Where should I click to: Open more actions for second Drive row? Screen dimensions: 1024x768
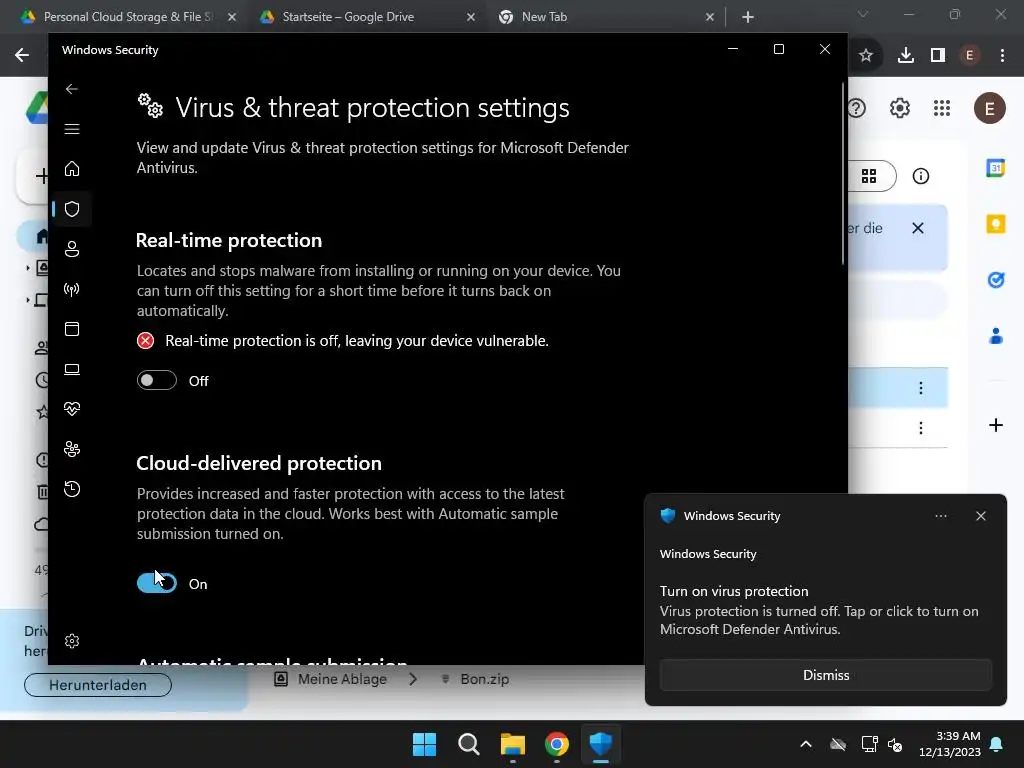click(920, 428)
